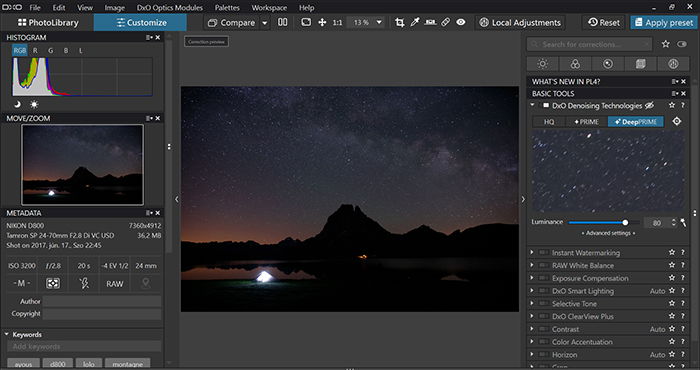700x370 pixels.
Task: Enable Selective Tone switch
Action: point(543,303)
